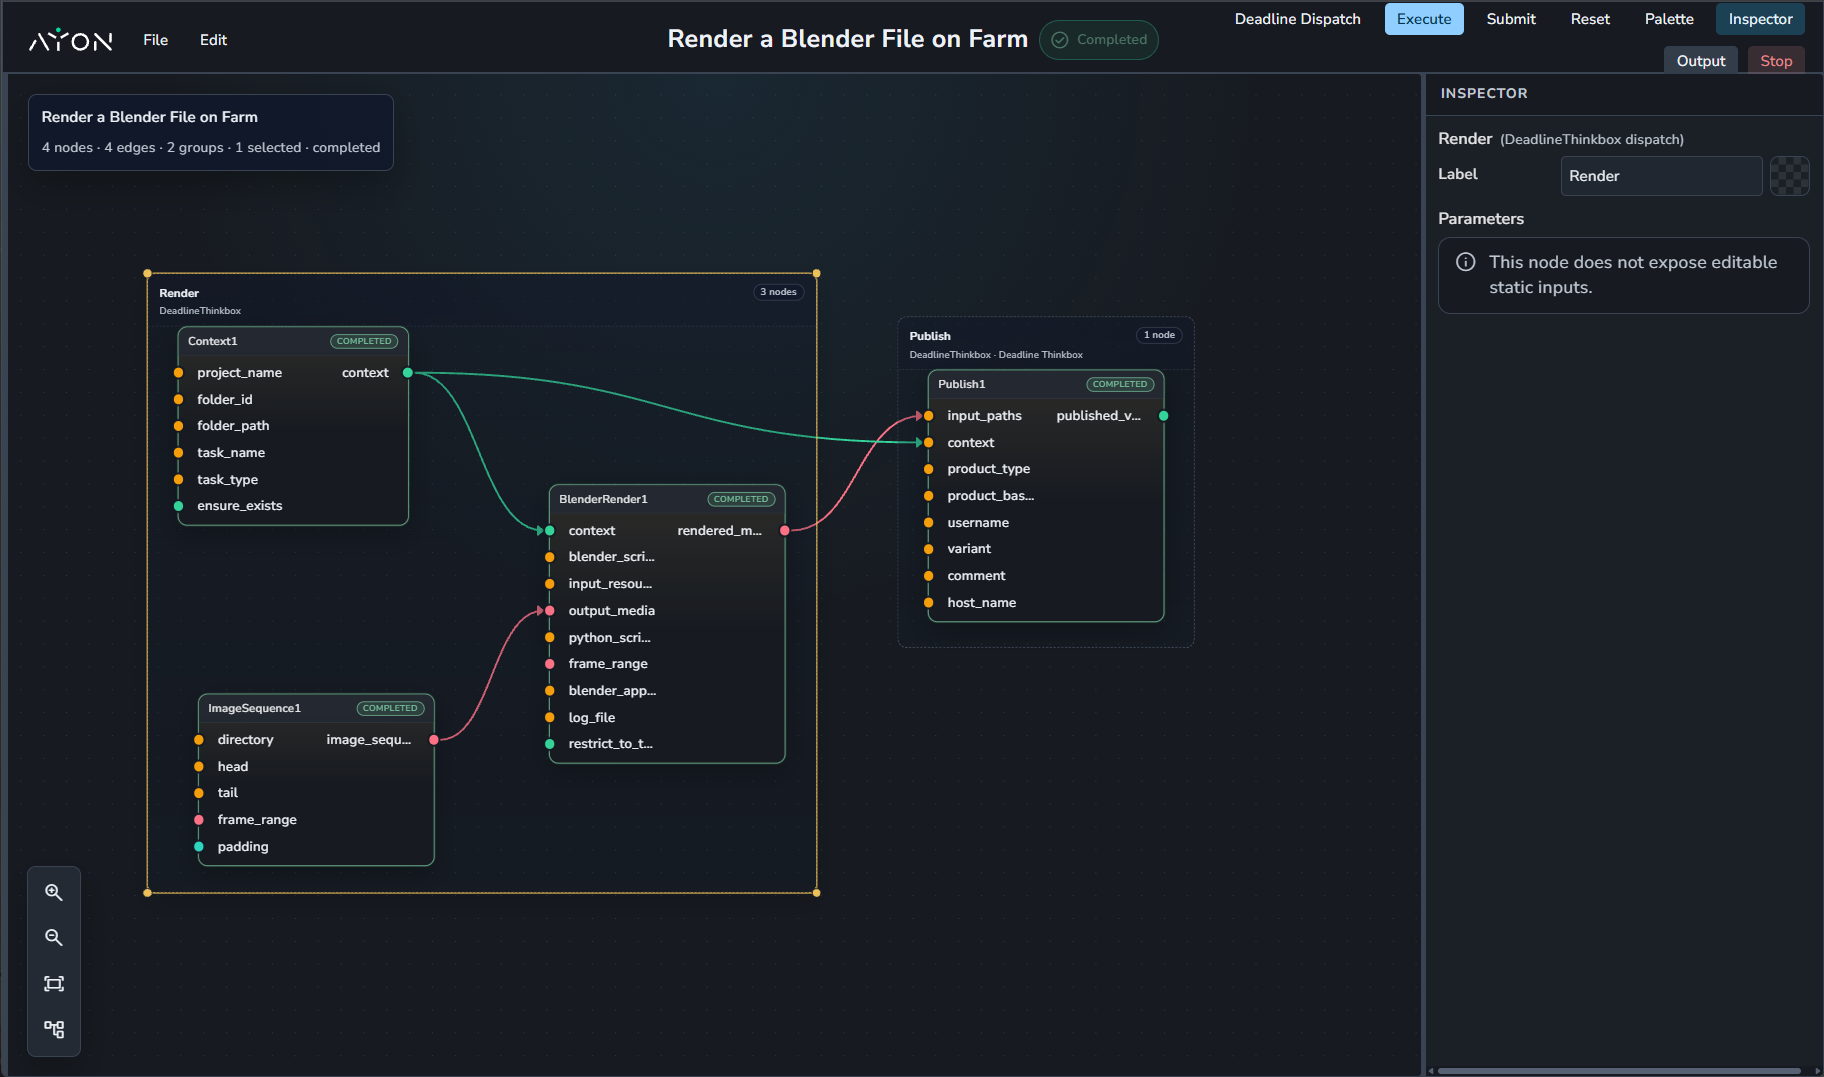Select the Publish1 node header
1824x1077 pixels.
1046,385
